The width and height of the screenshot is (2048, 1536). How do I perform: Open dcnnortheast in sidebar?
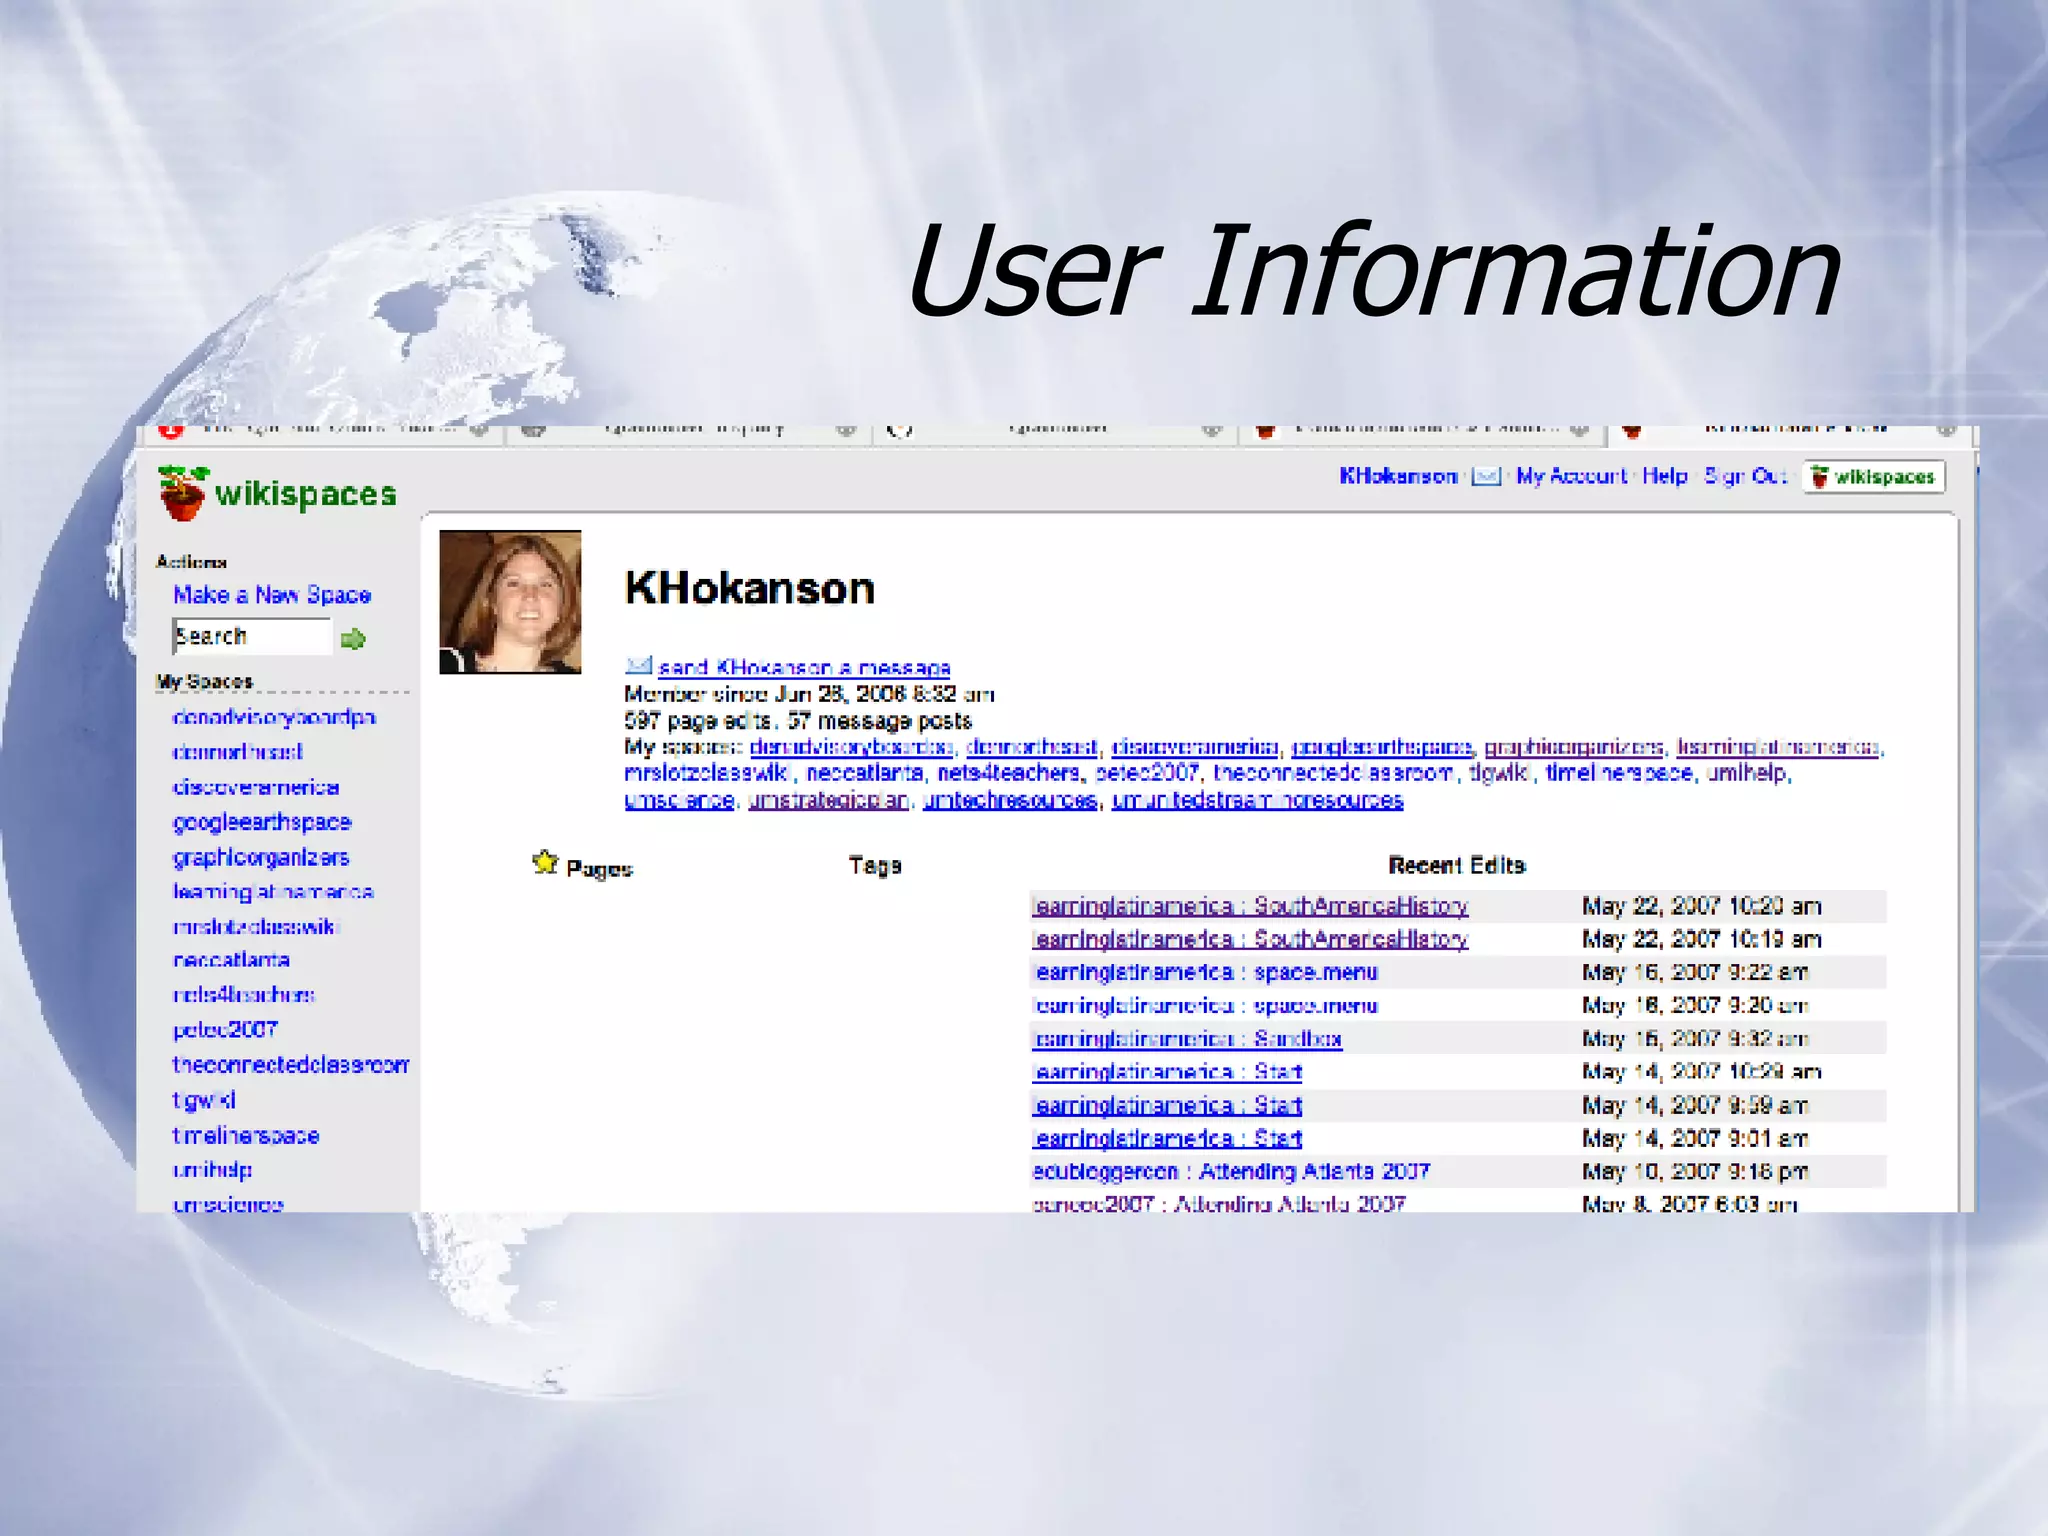coord(237,752)
